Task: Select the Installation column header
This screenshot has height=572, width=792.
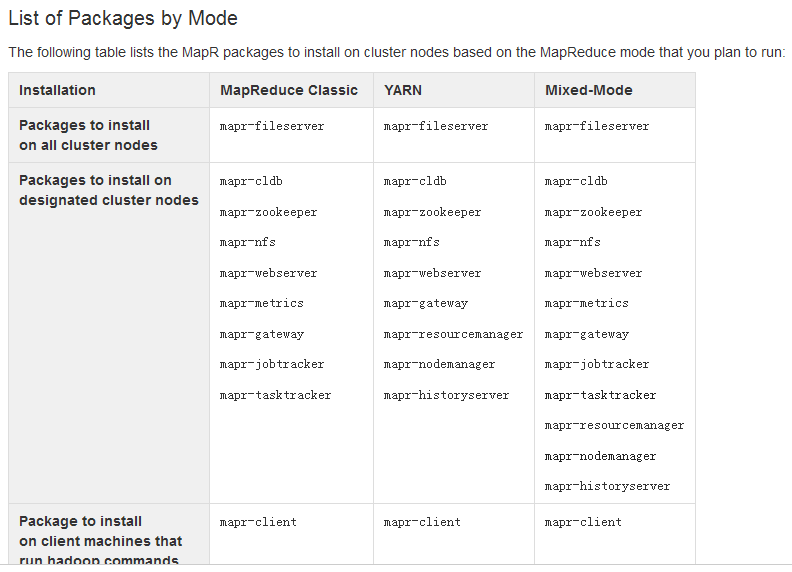Action: coord(57,90)
